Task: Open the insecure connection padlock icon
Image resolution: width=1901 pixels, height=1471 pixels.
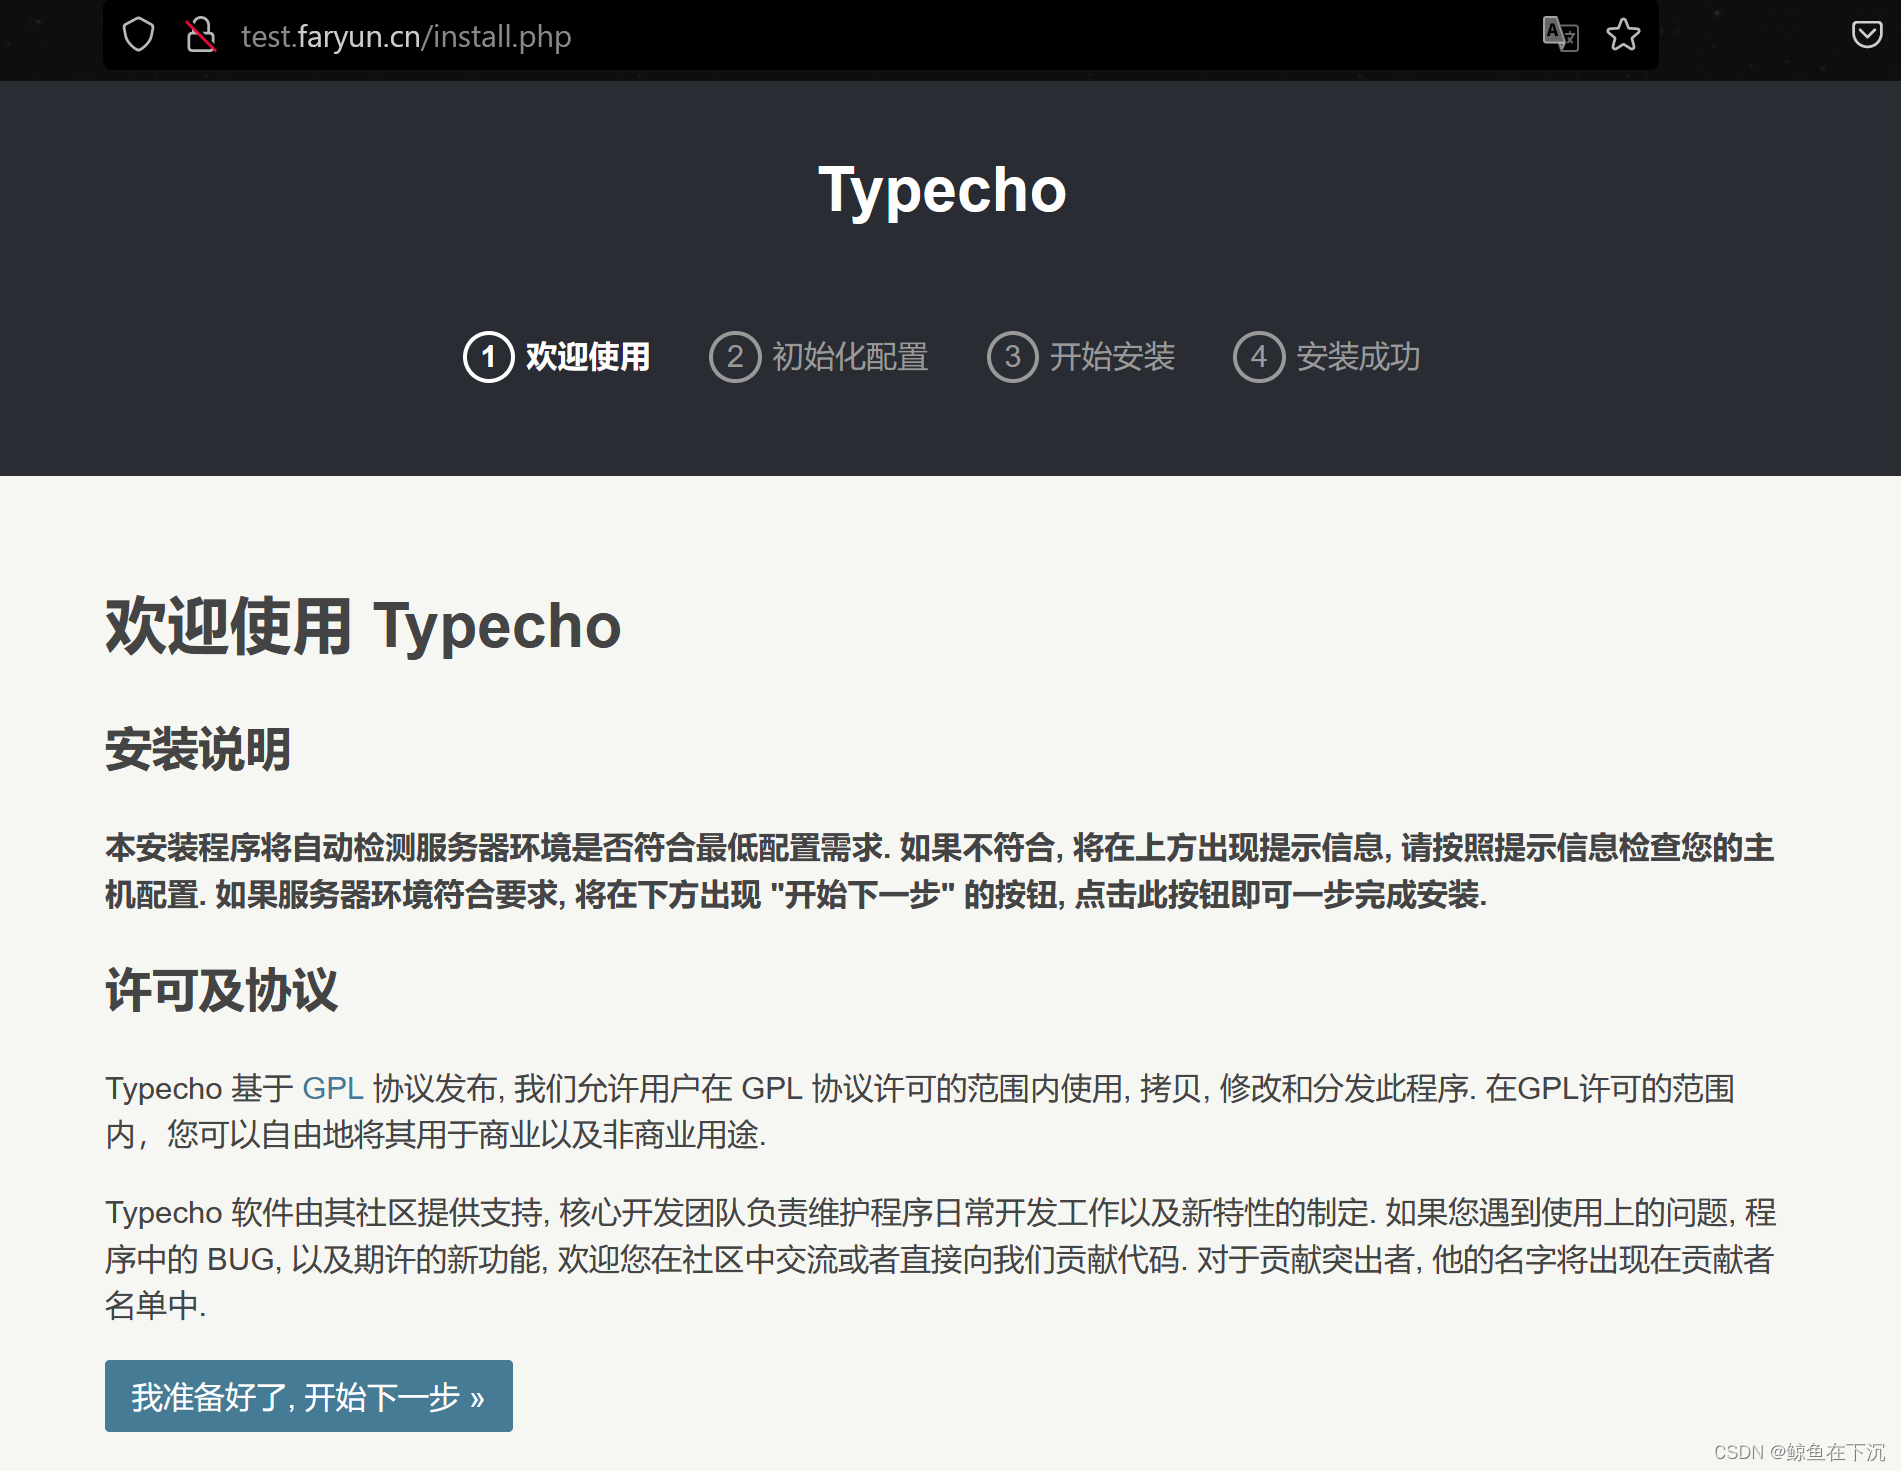Action: pyautogui.click(x=201, y=35)
